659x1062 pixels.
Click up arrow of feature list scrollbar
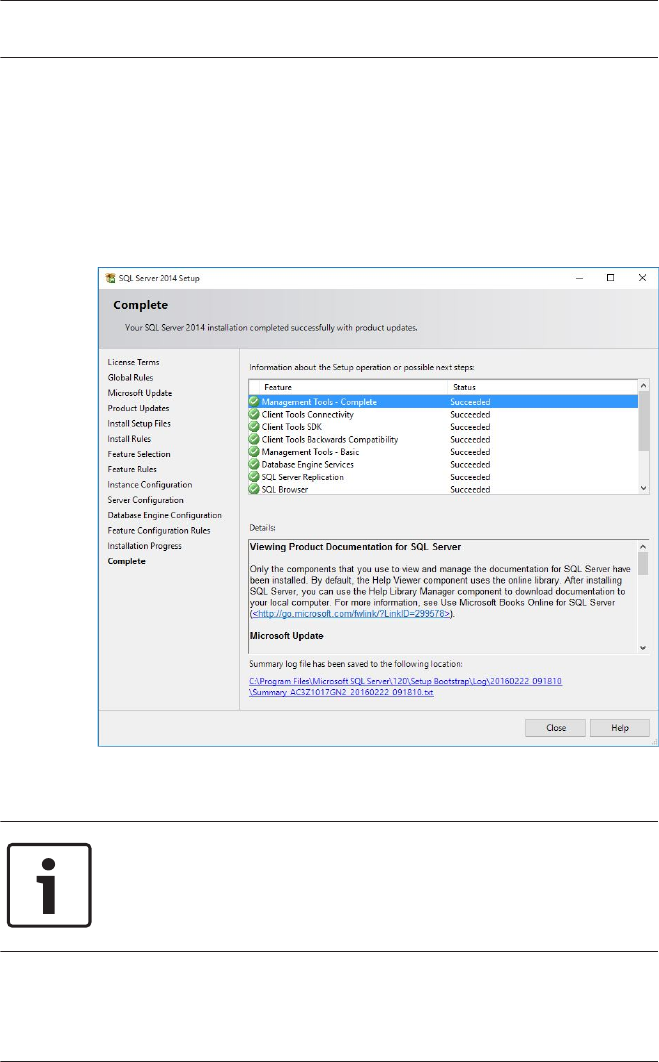(643, 385)
